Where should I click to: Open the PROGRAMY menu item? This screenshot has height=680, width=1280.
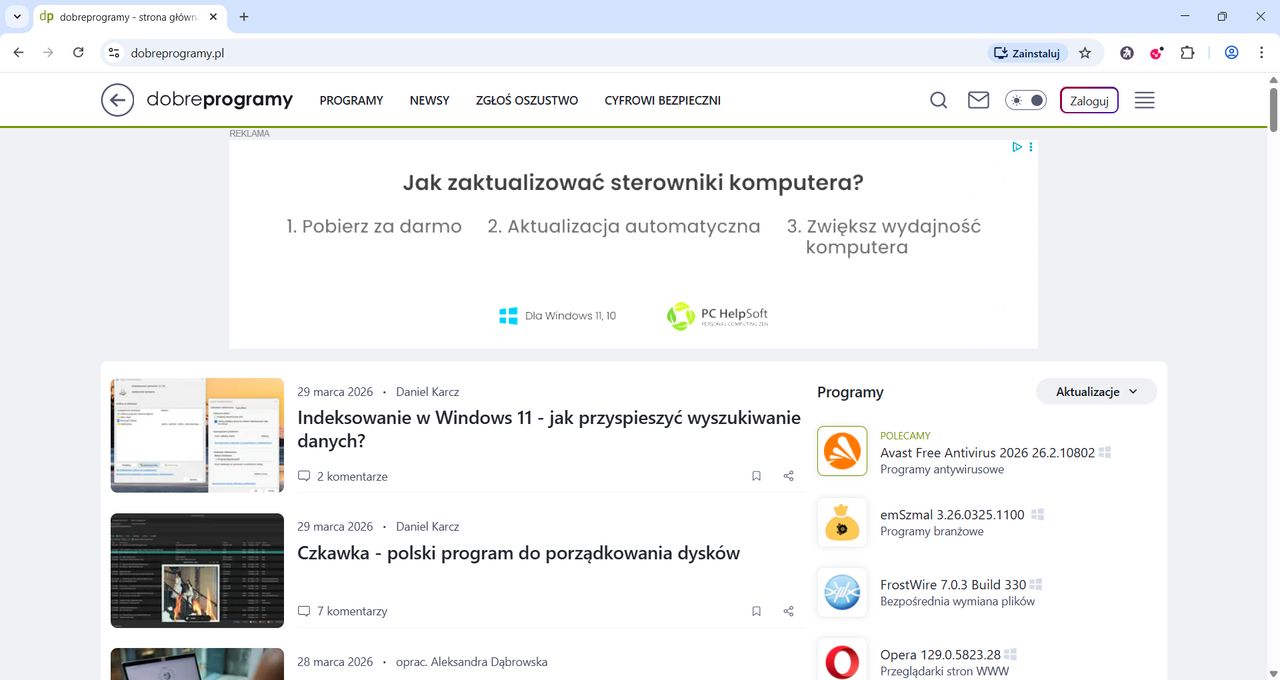(351, 100)
